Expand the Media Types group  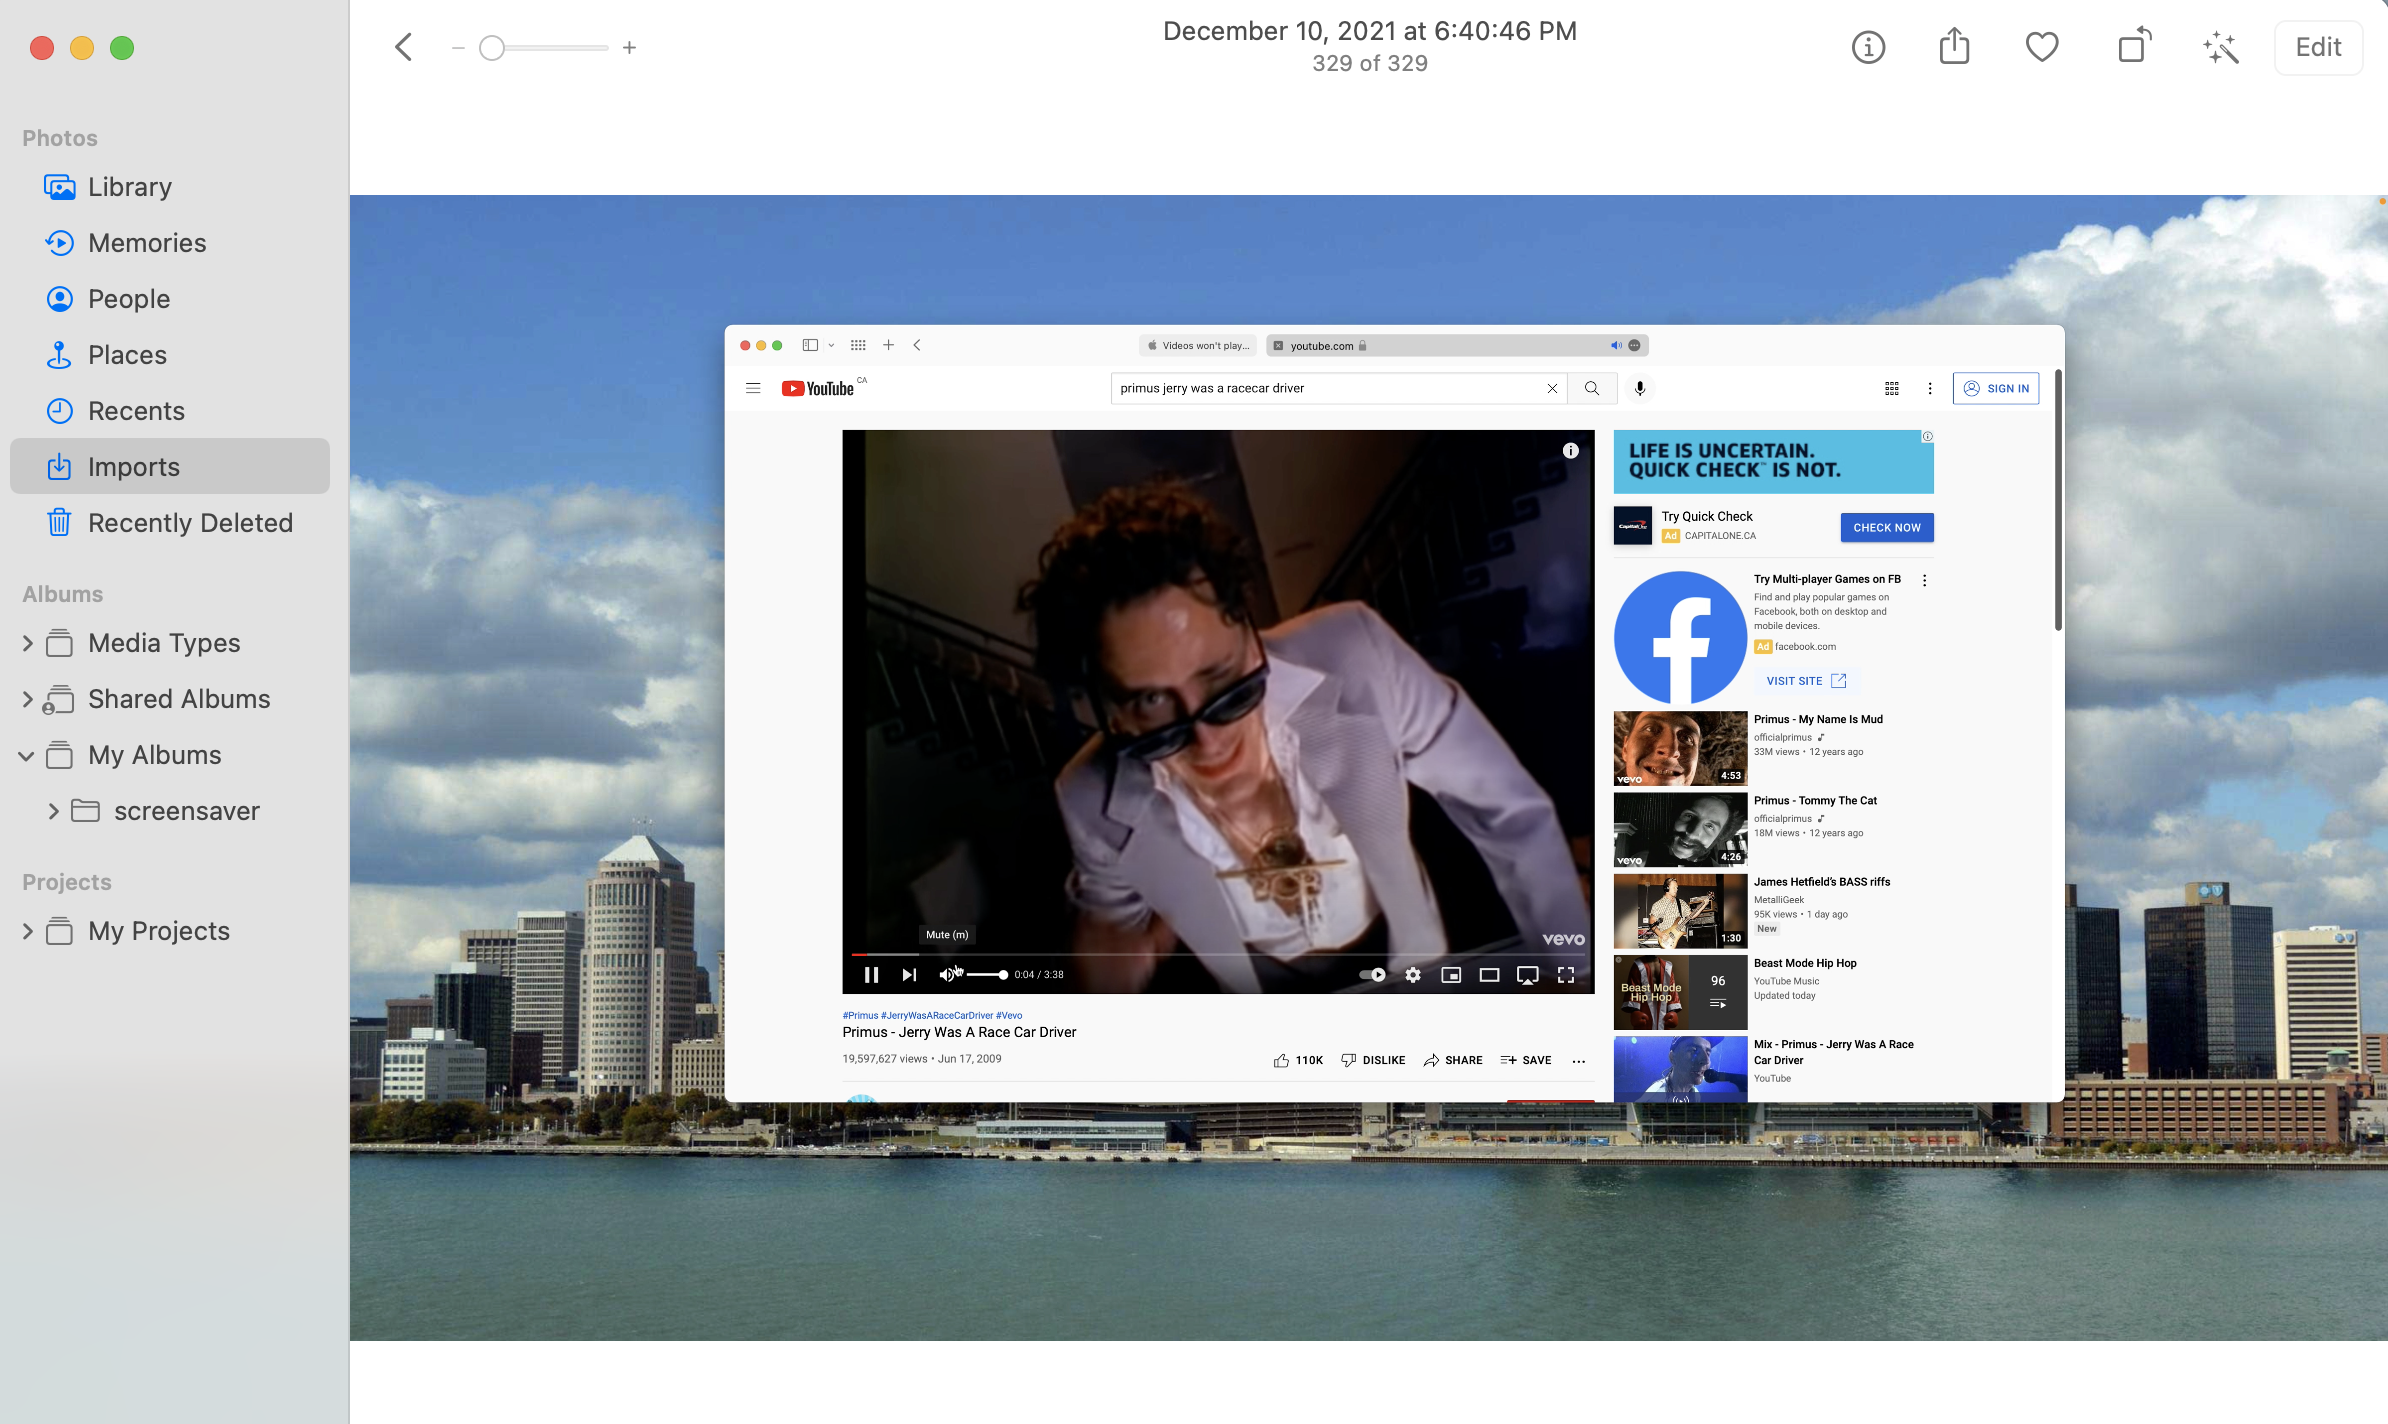(x=27, y=643)
